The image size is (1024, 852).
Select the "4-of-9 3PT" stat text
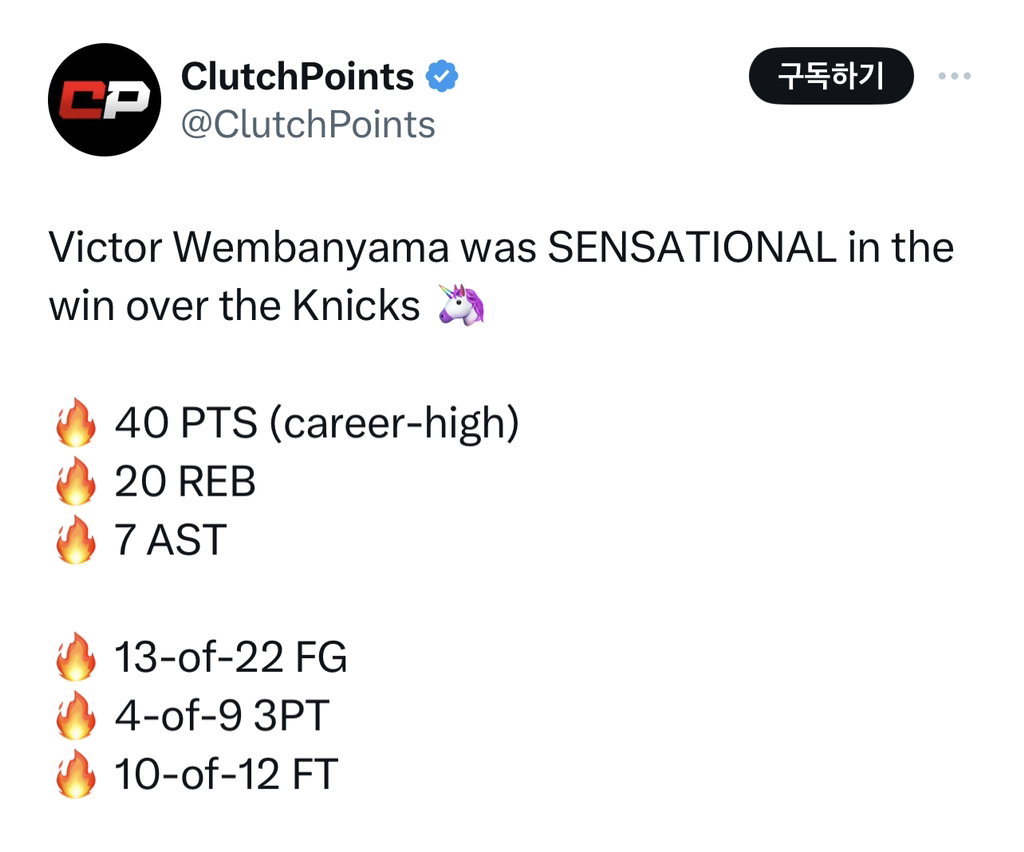click(x=222, y=716)
